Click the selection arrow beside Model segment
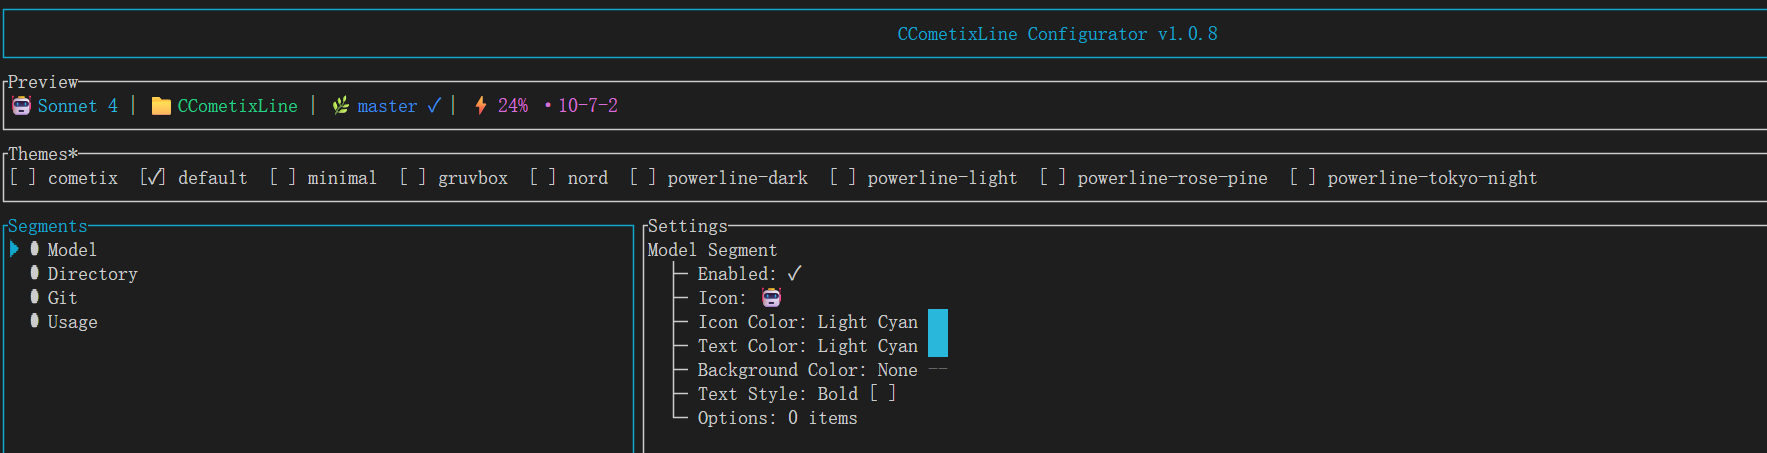1767x453 pixels. coord(14,249)
